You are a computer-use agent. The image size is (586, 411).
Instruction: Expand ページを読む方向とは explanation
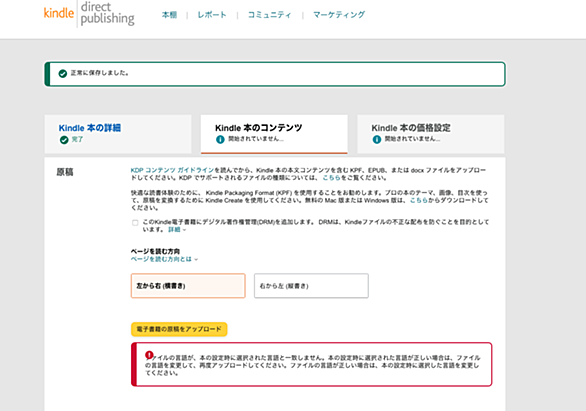pyautogui.click(x=164, y=259)
